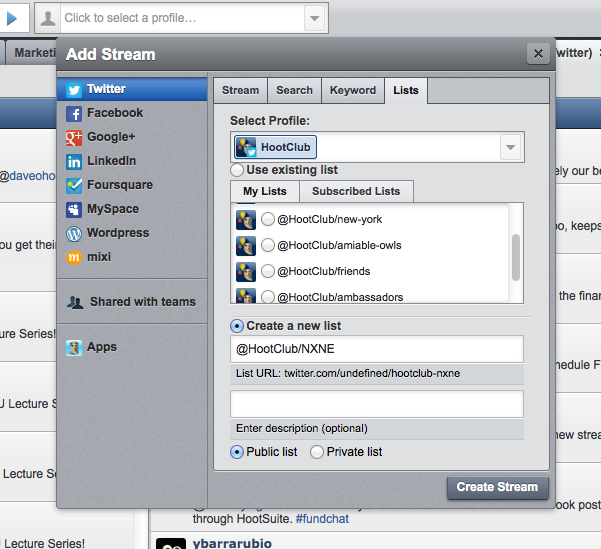Click the @HootClub/NXNE list name field
601x549 pixels.
(x=377, y=349)
